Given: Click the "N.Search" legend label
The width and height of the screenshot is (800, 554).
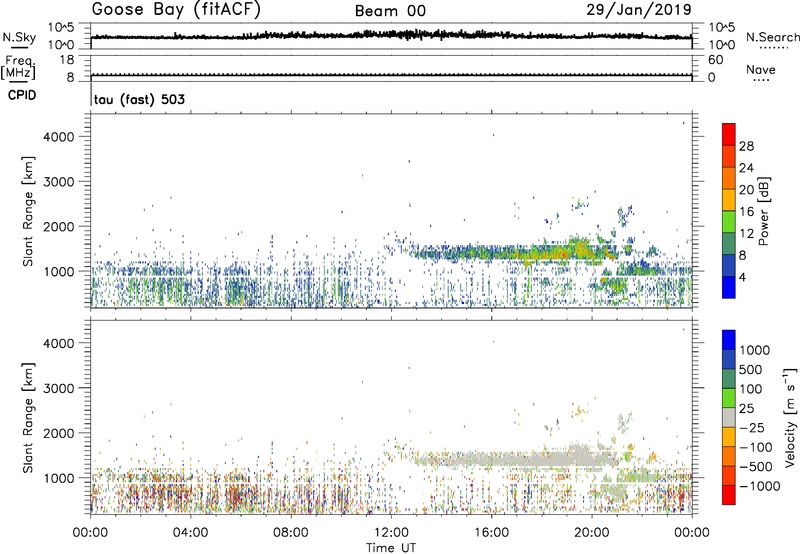Looking at the screenshot, I should coord(772,37).
